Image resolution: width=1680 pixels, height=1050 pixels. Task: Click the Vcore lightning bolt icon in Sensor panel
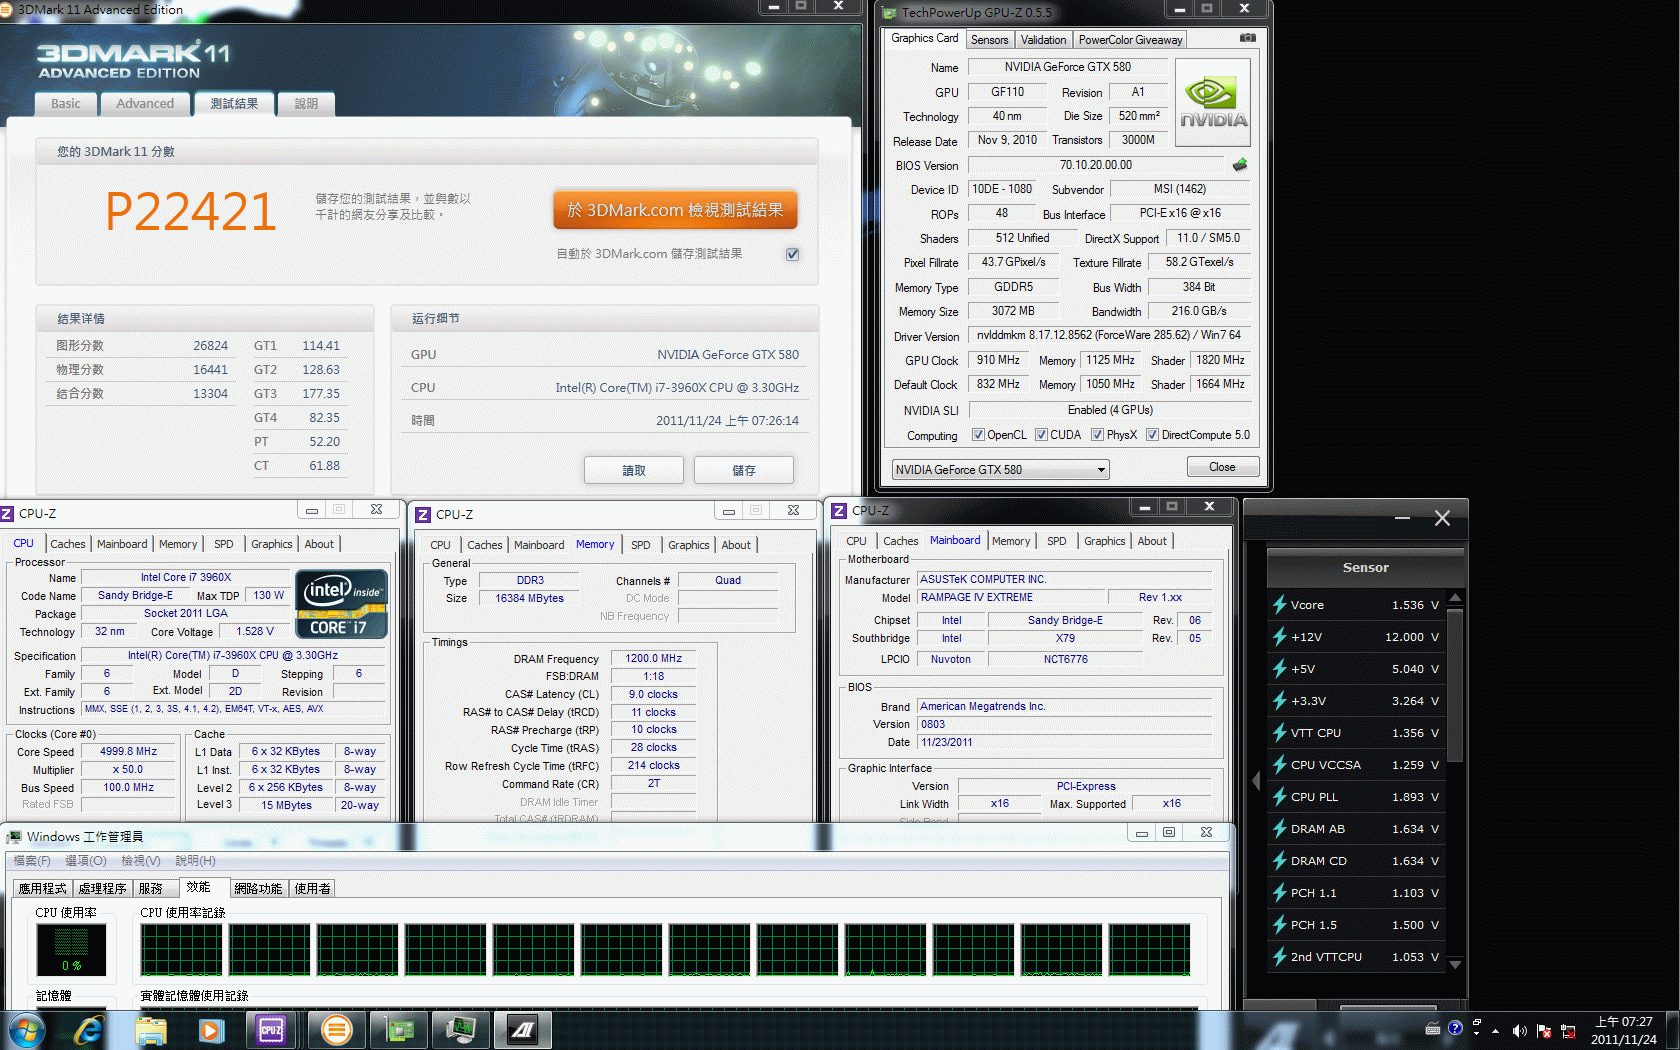(x=1279, y=605)
